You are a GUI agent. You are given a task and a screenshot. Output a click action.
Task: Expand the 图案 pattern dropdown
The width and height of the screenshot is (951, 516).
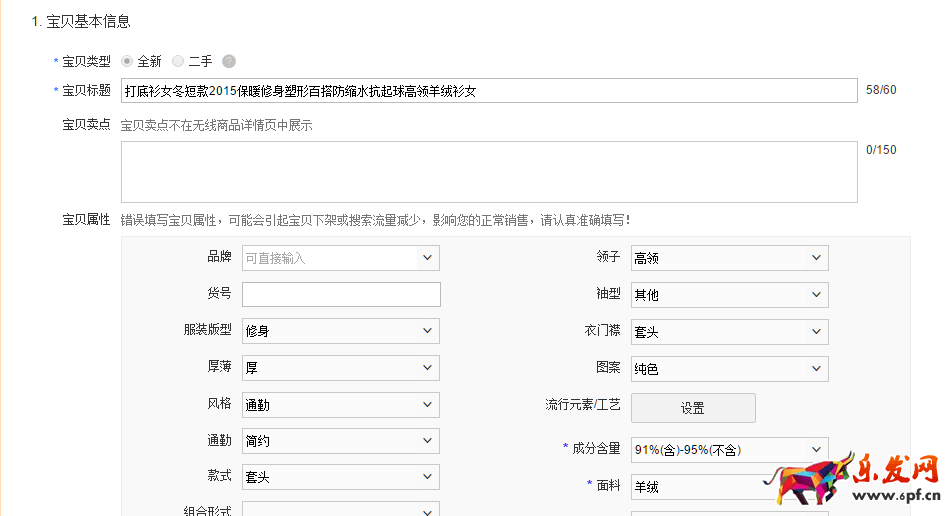click(729, 368)
